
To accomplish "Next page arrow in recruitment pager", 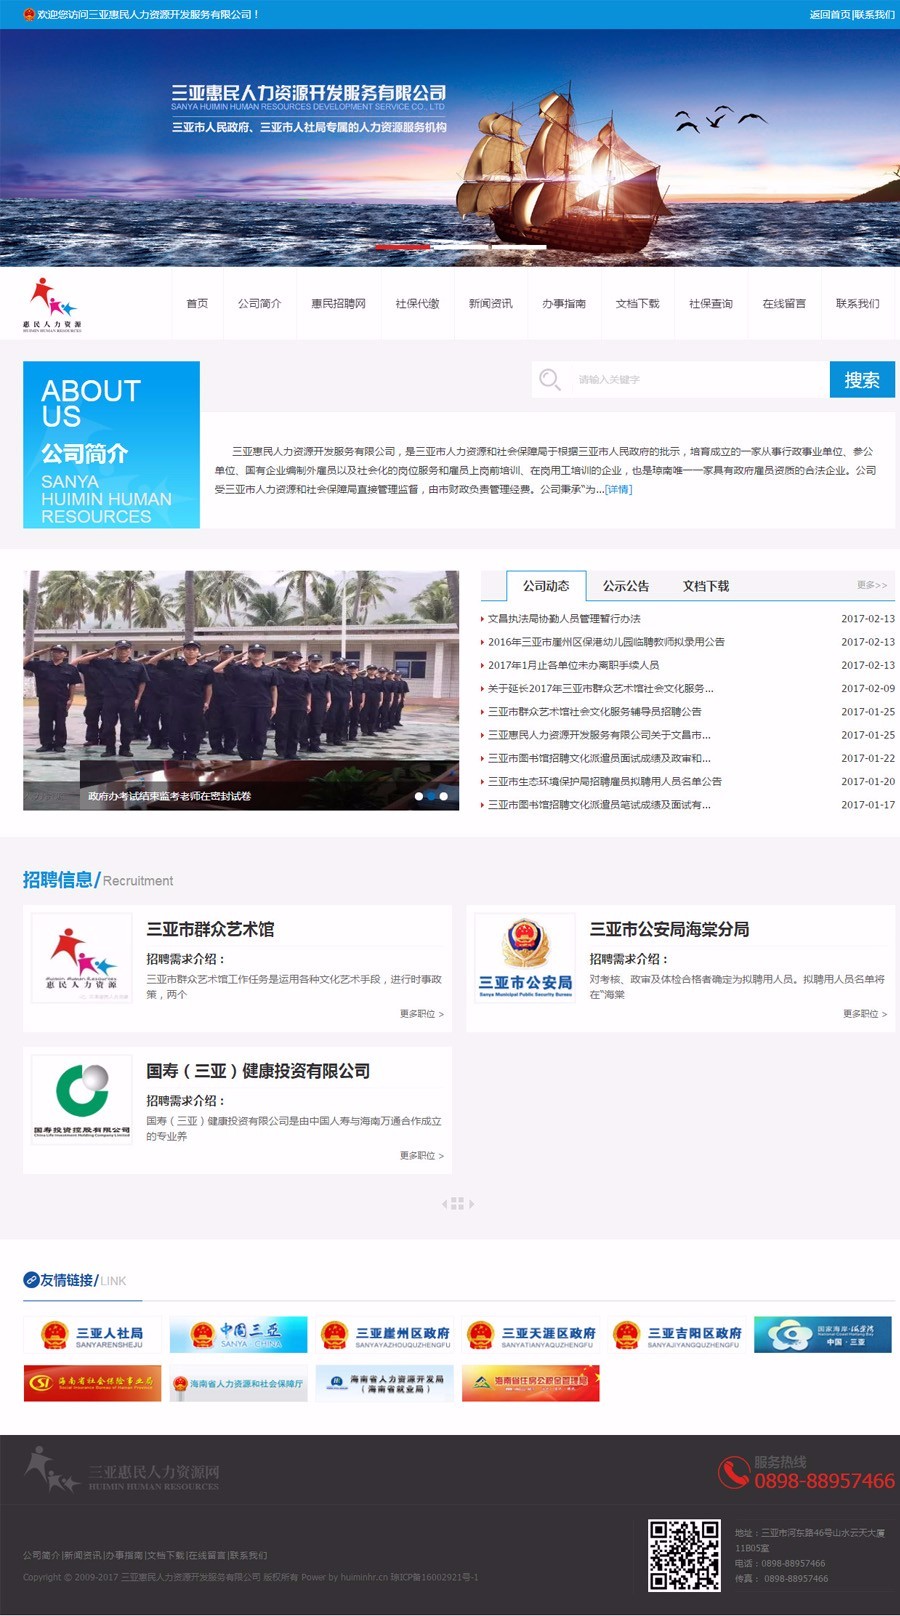I will (x=472, y=1204).
